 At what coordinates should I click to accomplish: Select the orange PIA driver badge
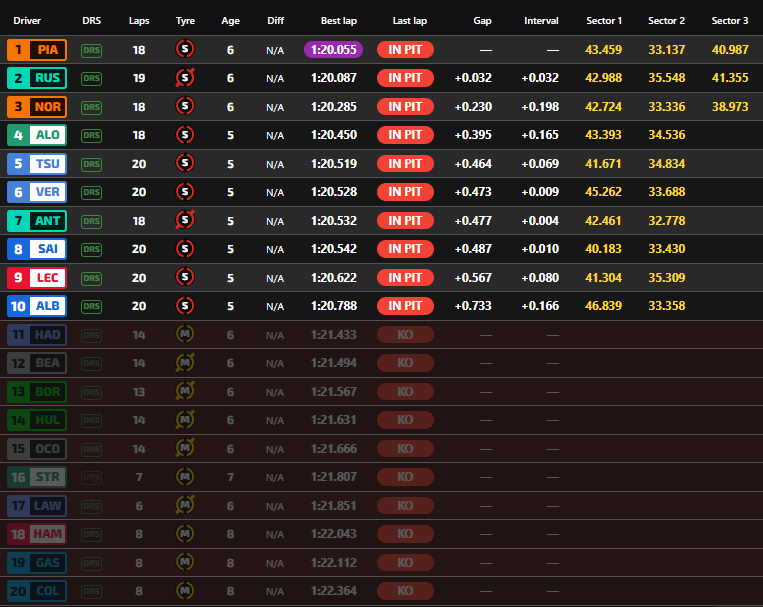coord(37,49)
